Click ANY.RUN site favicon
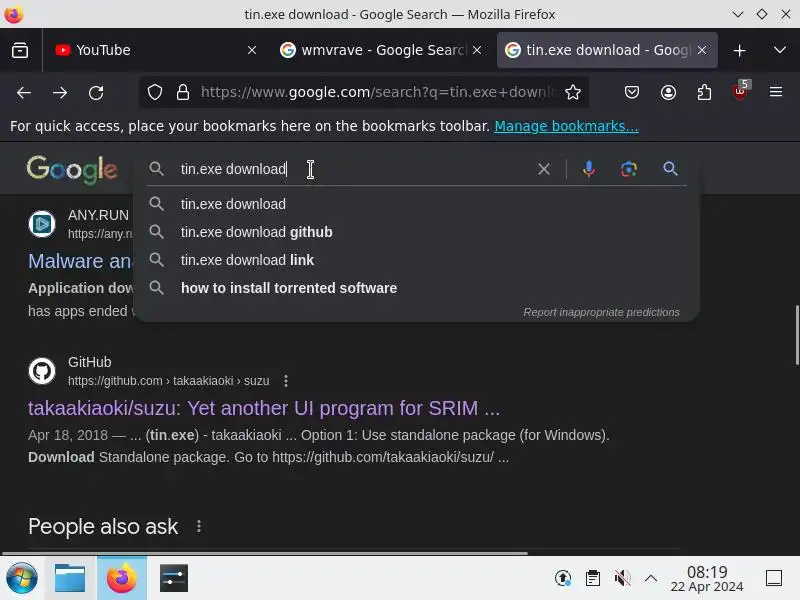The image size is (800, 600). pos(42,223)
